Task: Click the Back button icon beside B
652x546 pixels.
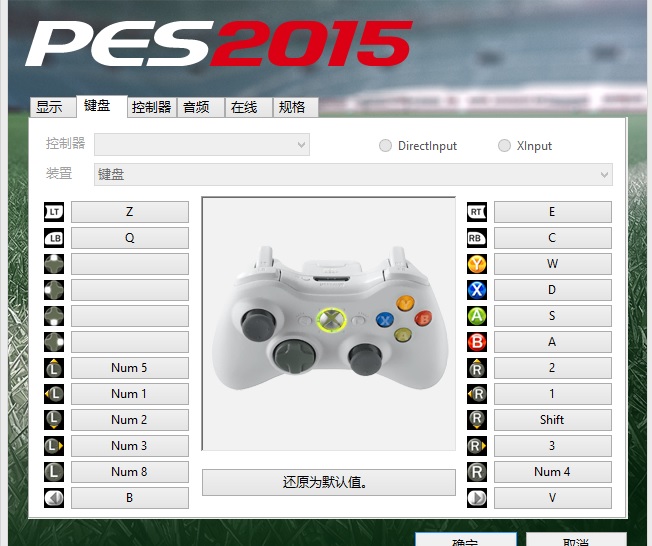Action: [x=54, y=498]
